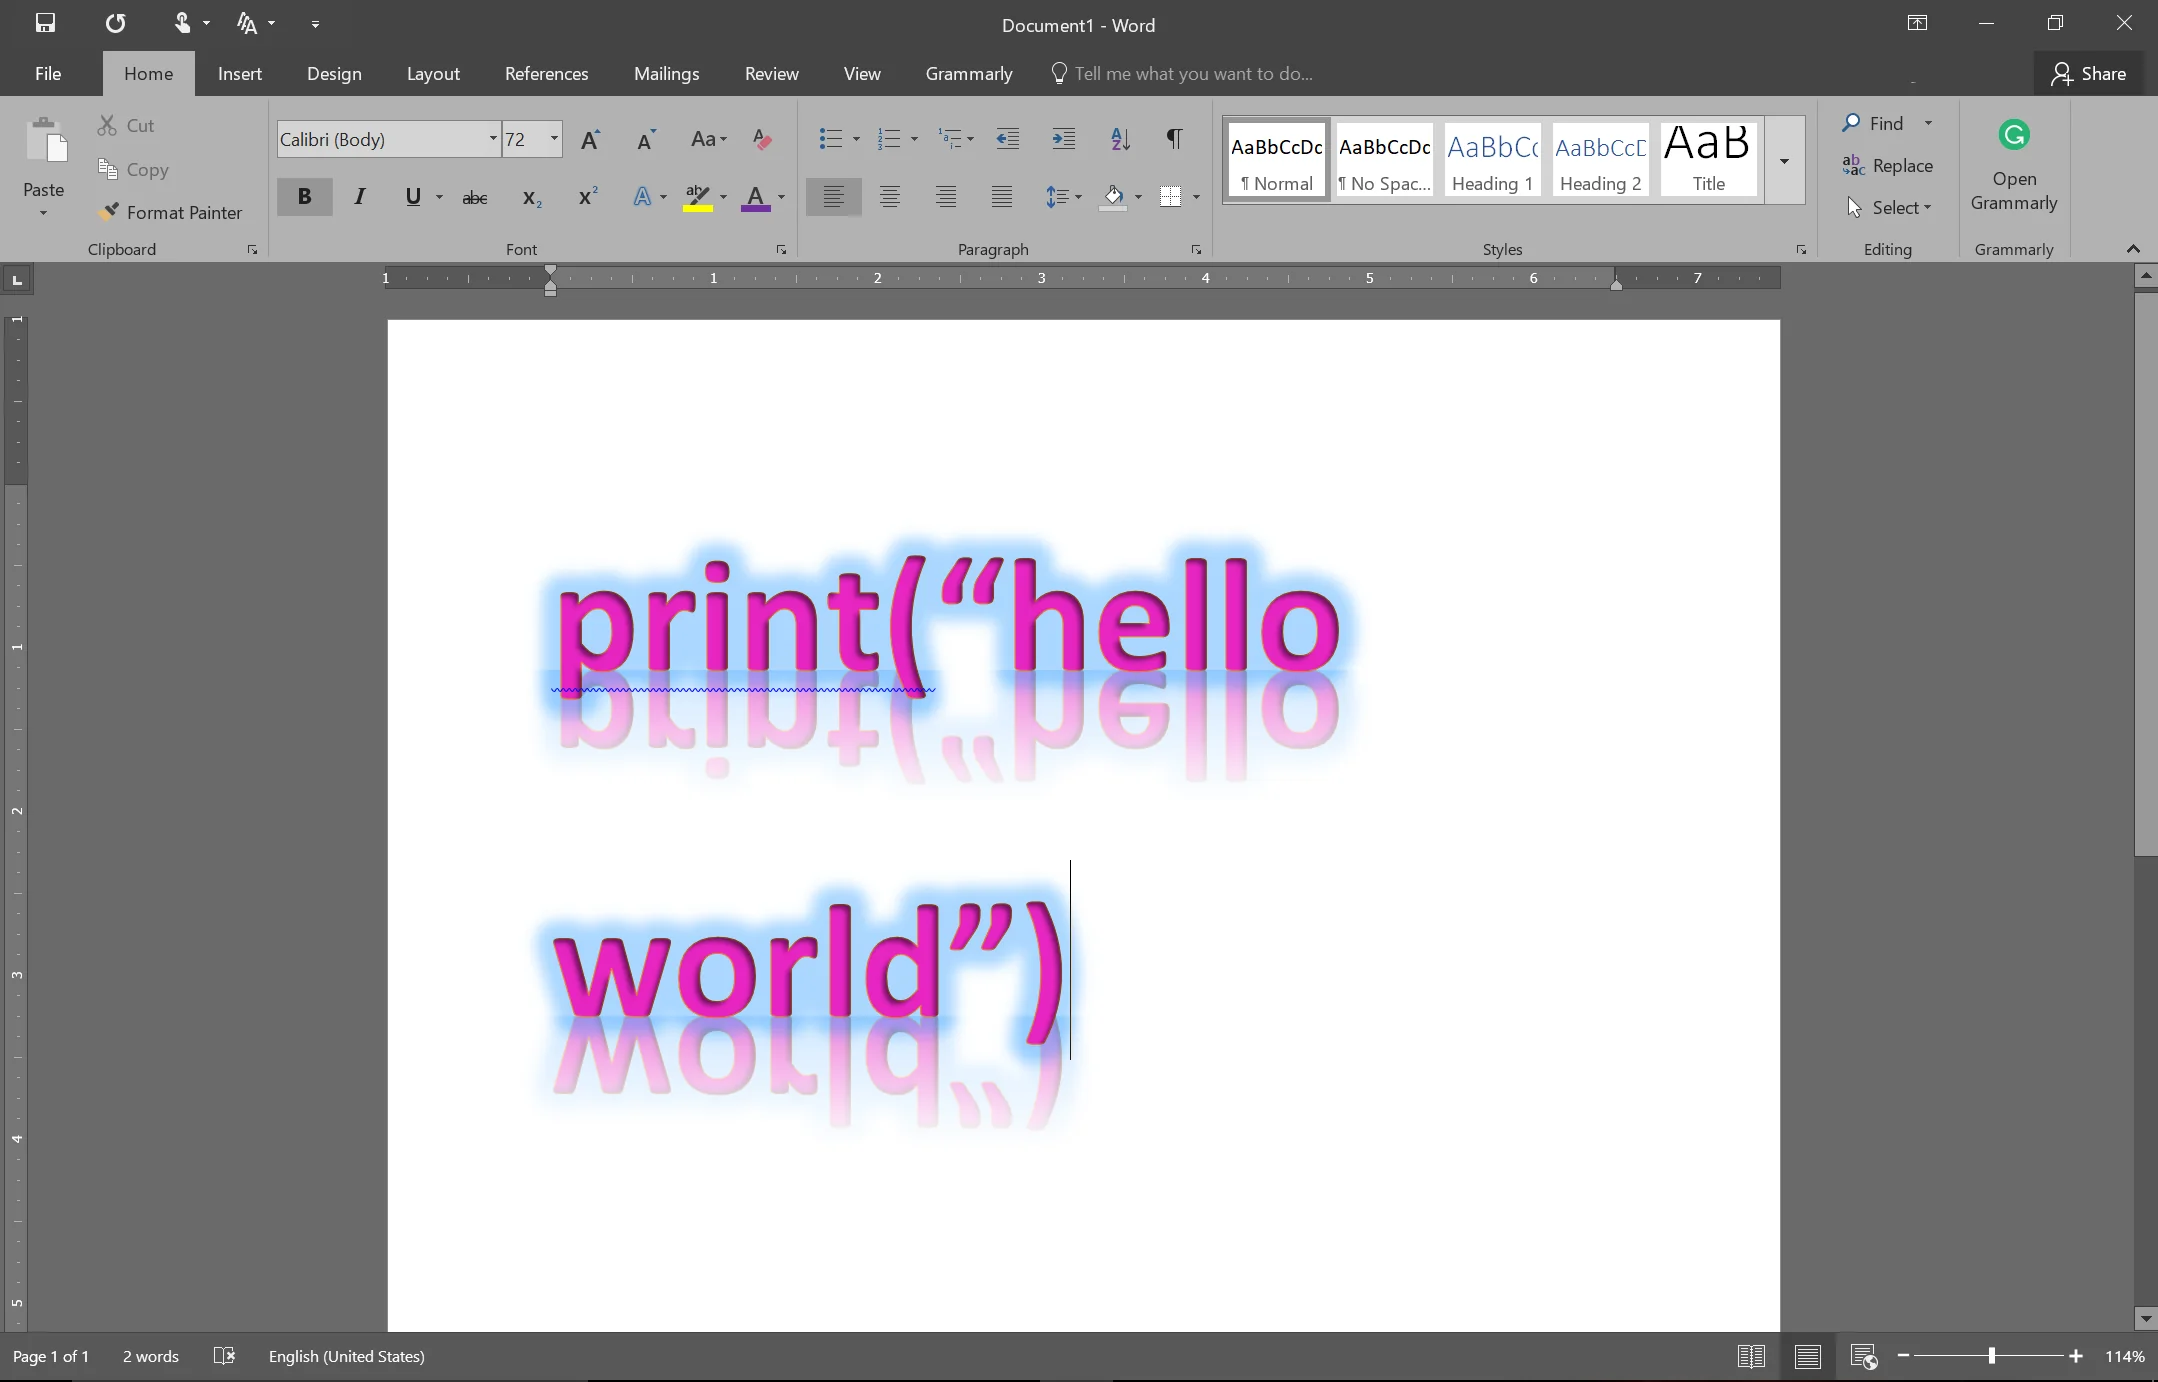Click the Clear All Formatting icon
The width and height of the screenshot is (2158, 1382).
pyautogui.click(x=762, y=140)
